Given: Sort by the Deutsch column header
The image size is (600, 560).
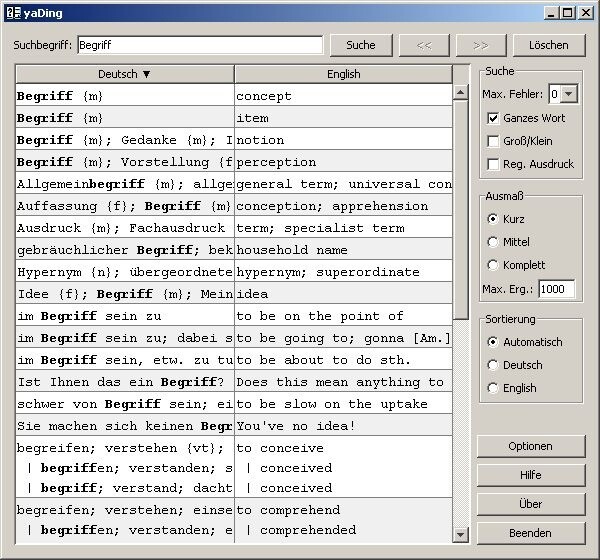Looking at the screenshot, I should pyautogui.click(x=125, y=74).
